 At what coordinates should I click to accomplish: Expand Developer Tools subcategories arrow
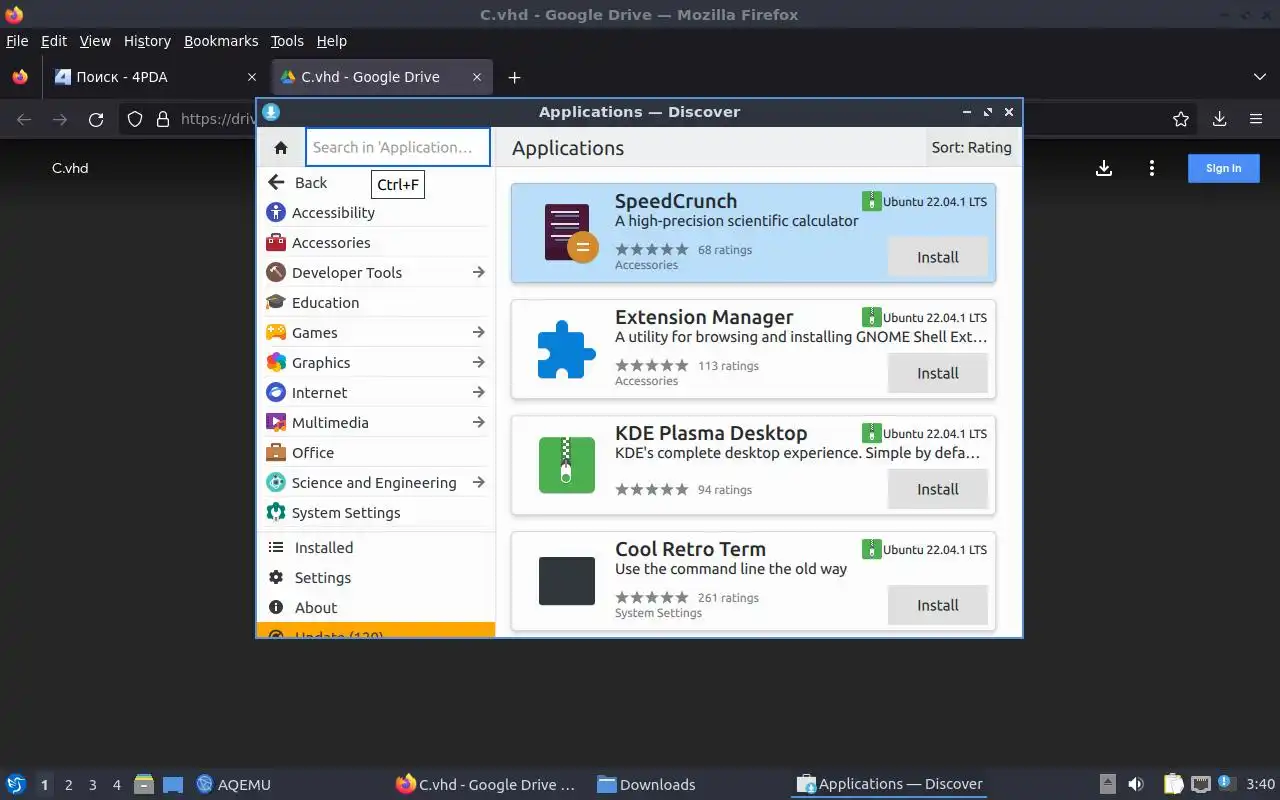coord(478,272)
